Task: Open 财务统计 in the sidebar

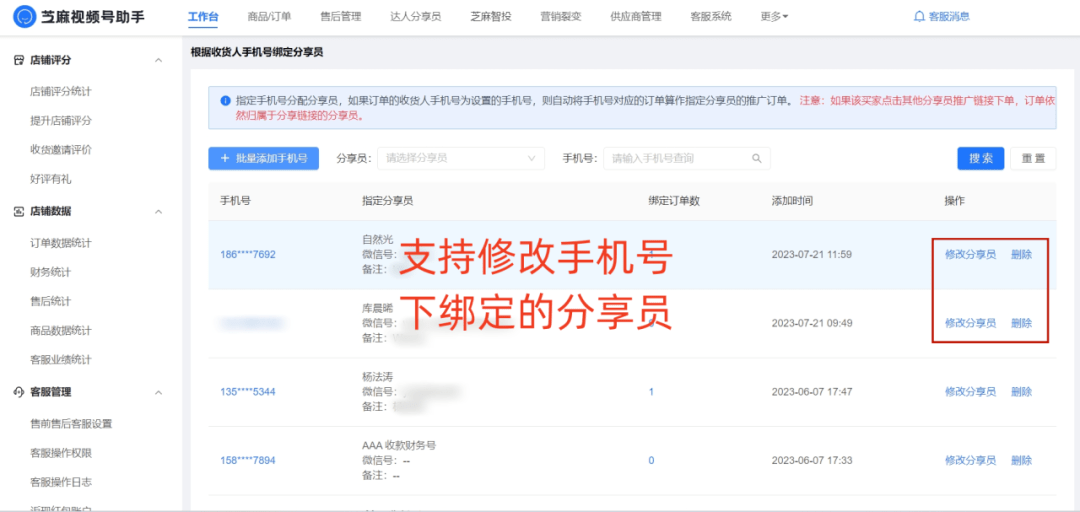Action: point(50,272)
